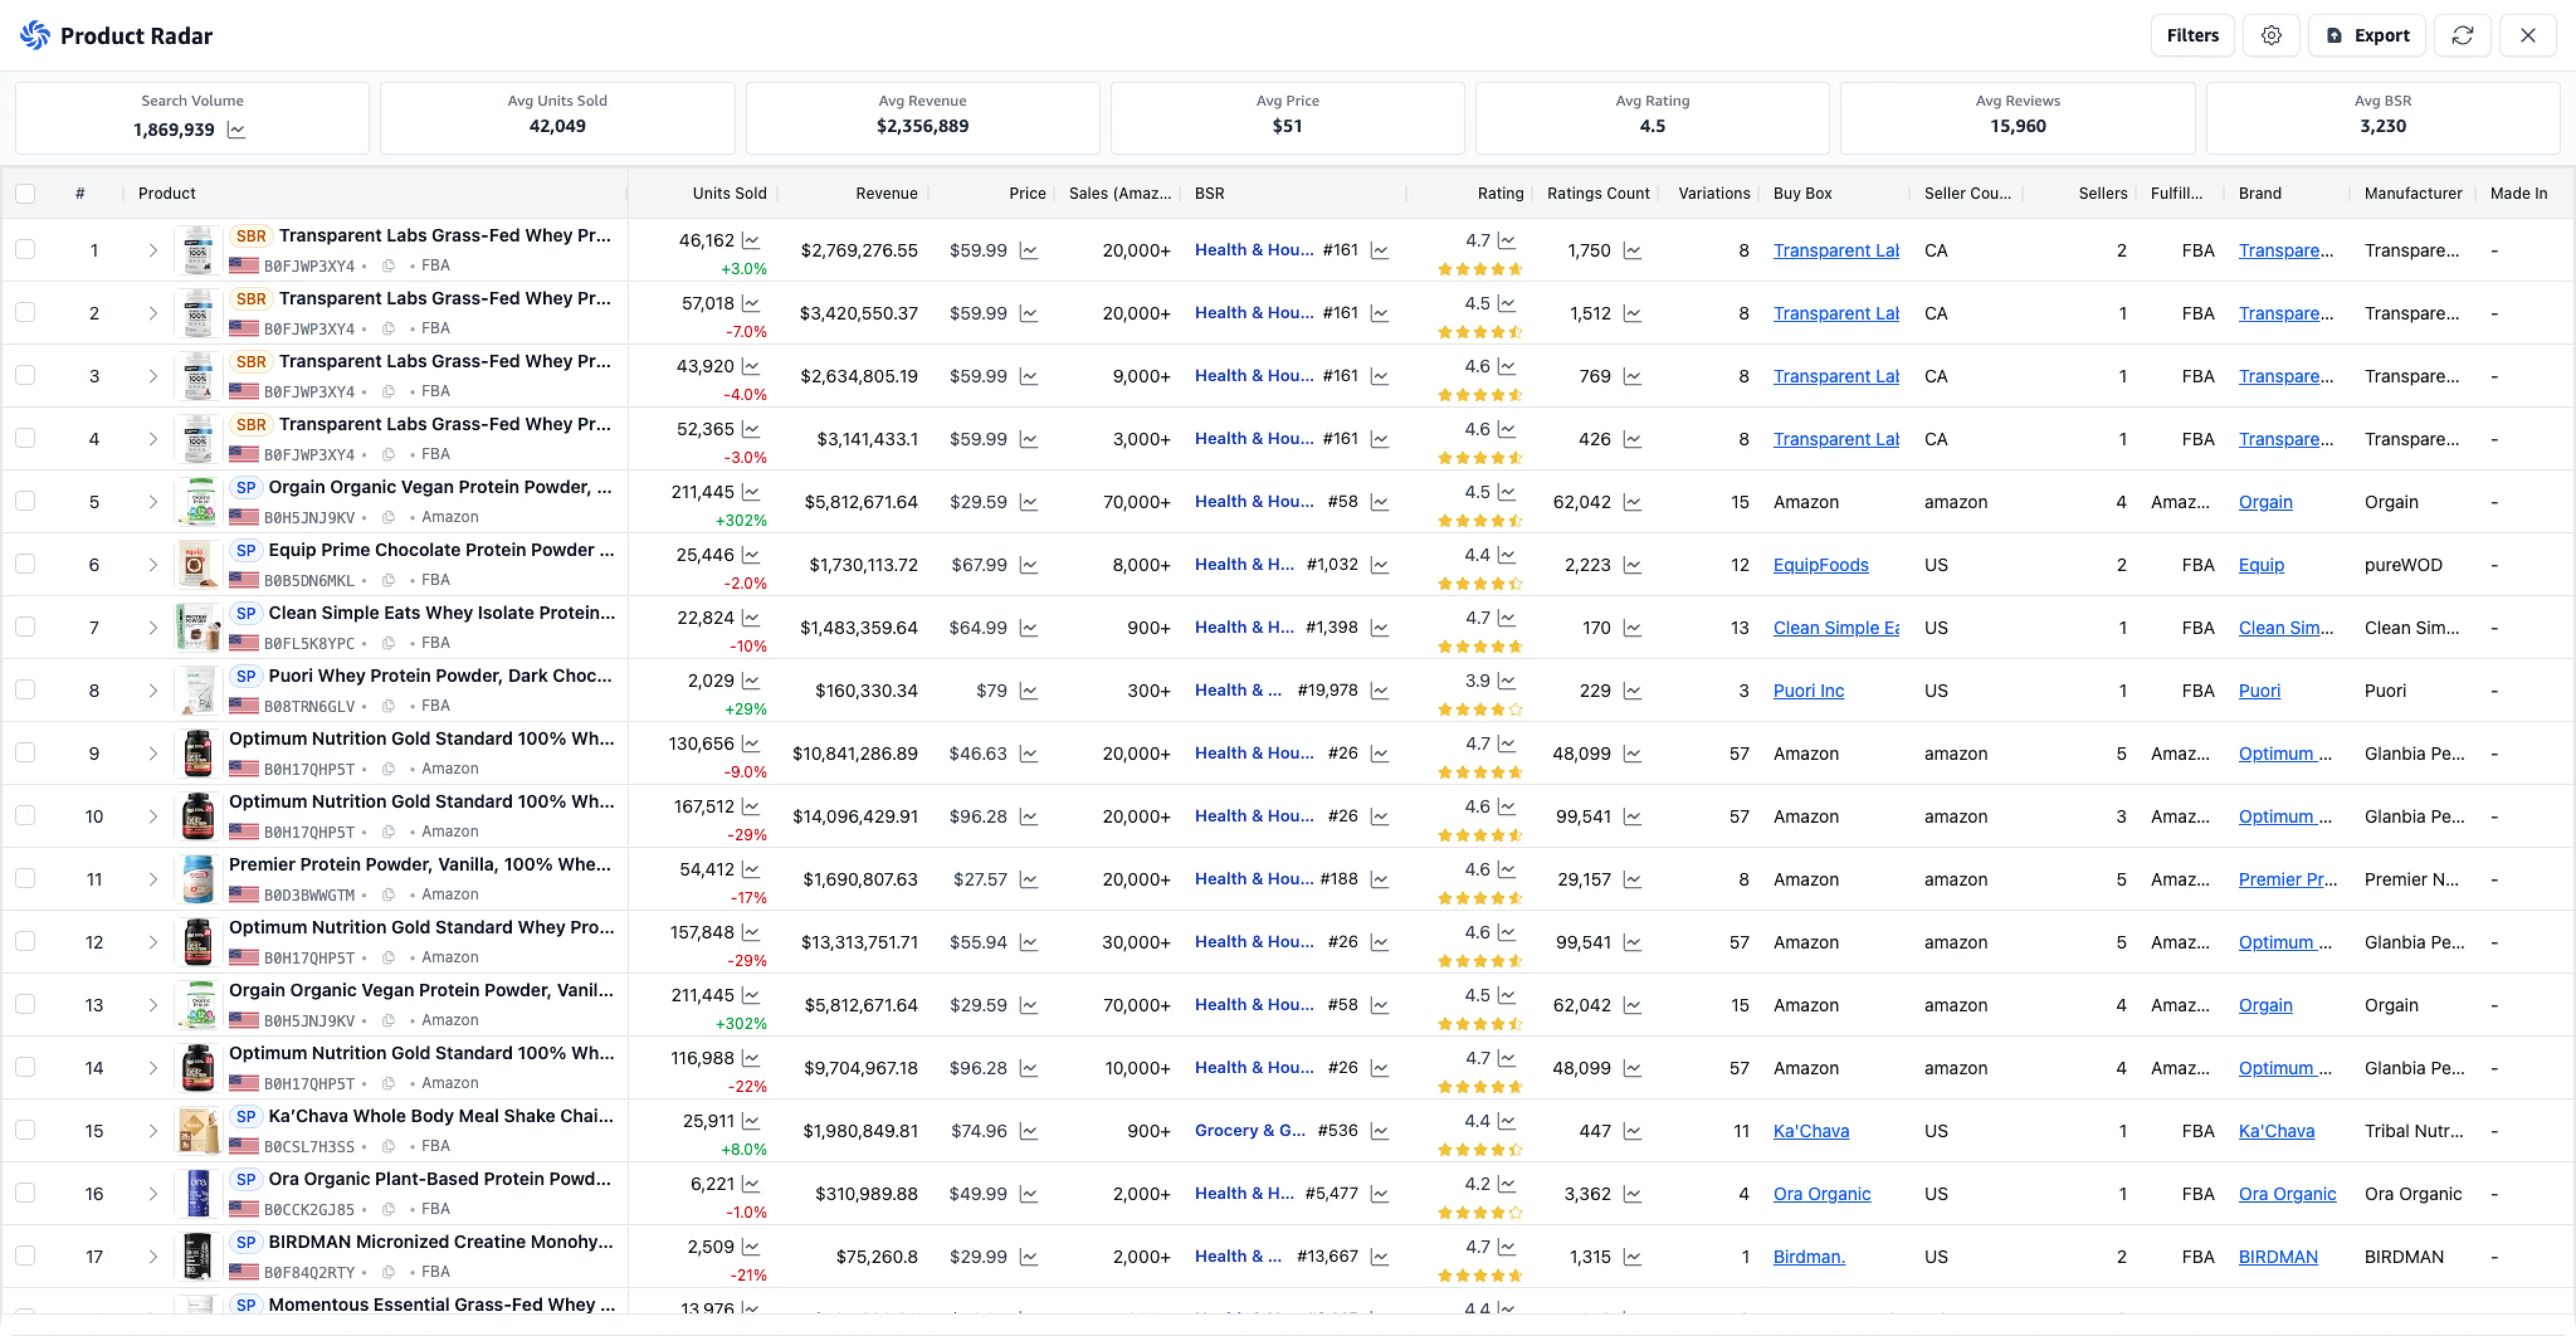Click US flag icon on Puori row
Viewport: 2576px width, 1336px height.
(x=244, y=706)
